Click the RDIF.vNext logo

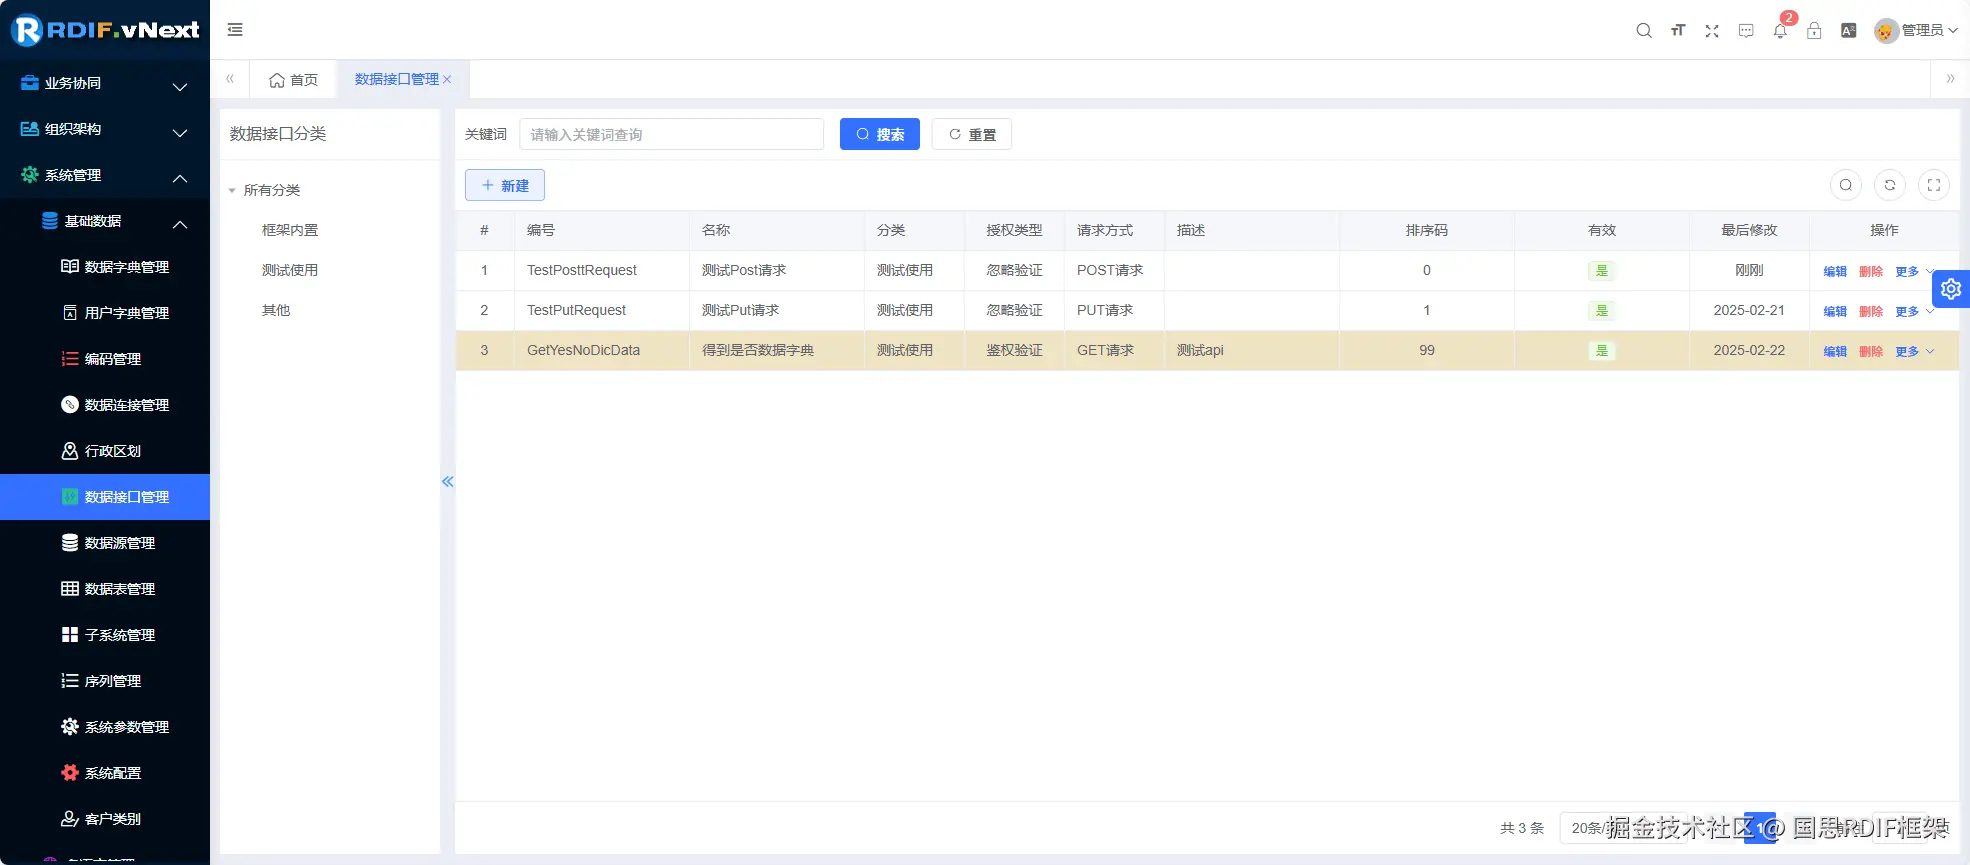(105, 30)
